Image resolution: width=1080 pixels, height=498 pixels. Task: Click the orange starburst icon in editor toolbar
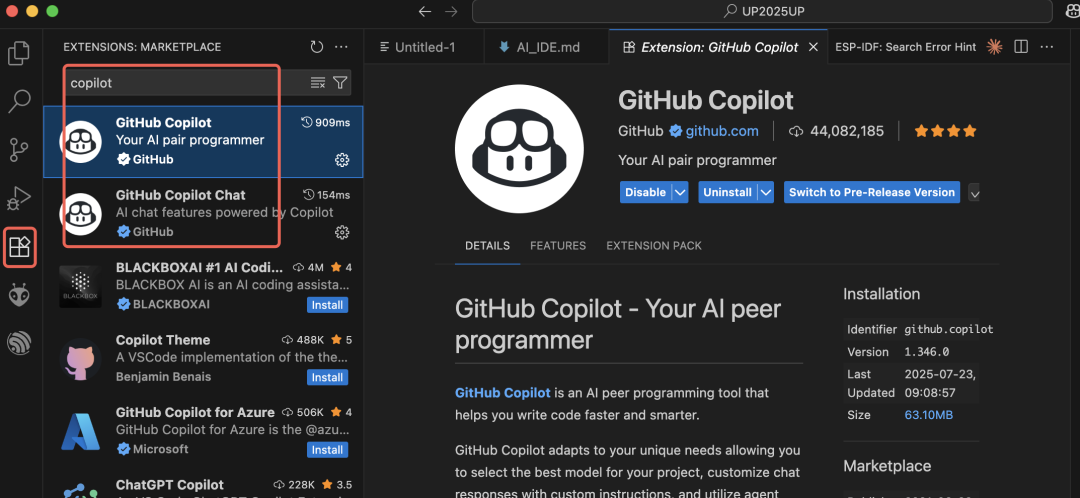click(x=994, y=46)
